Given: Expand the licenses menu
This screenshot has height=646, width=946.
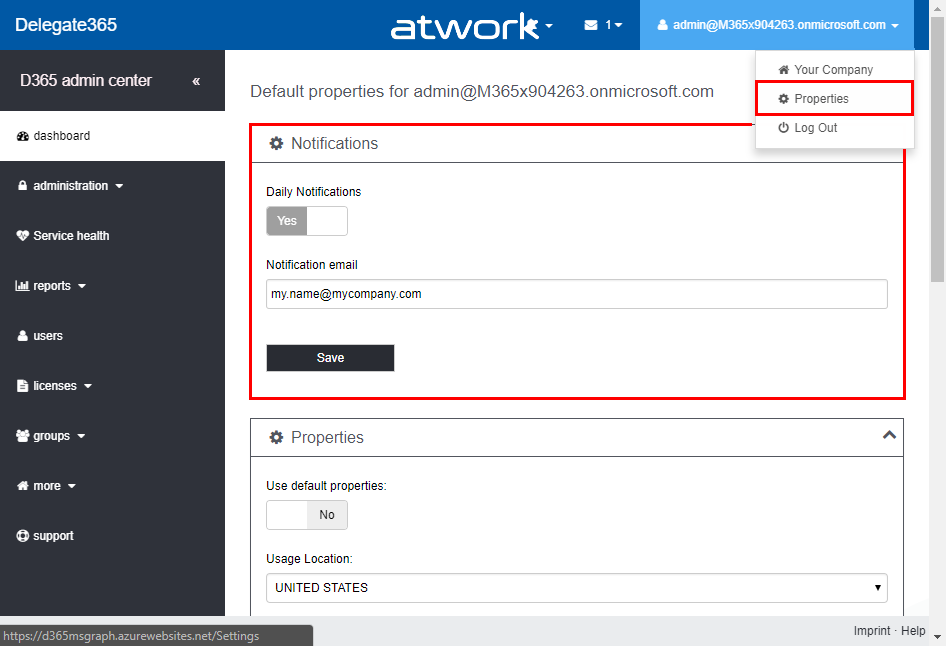Looking at the screenshot, I should (x=112, y=386).
